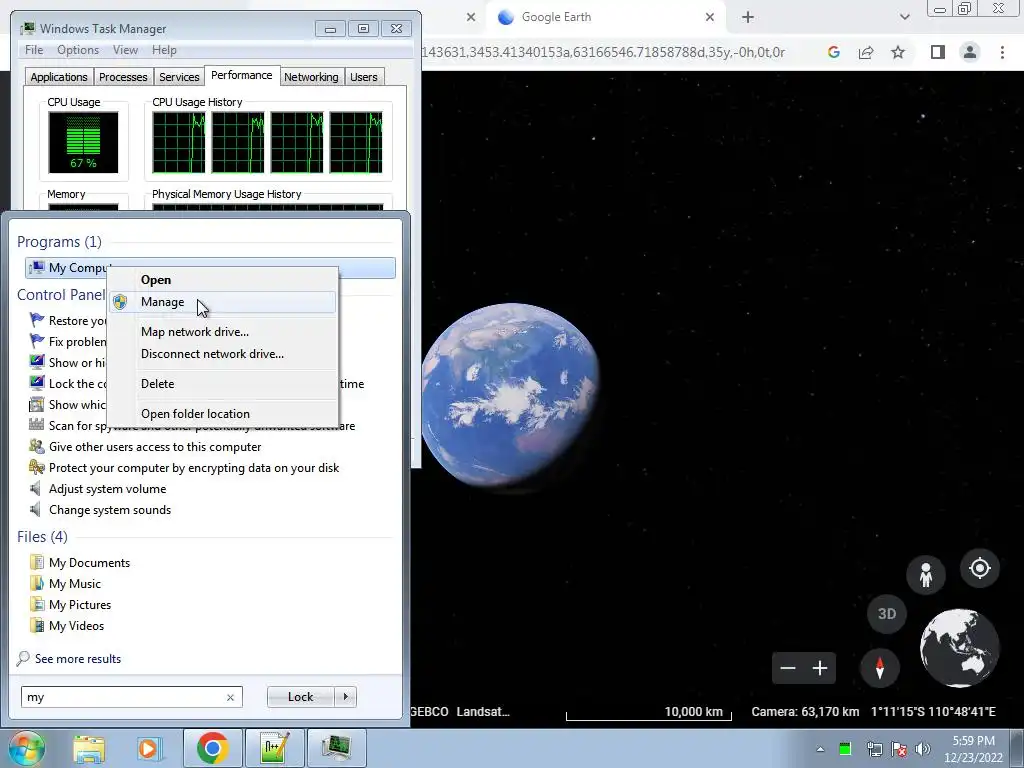The image size is (1024, 768).
Task: Toggle the 3D view button
Action: (887, 614)
